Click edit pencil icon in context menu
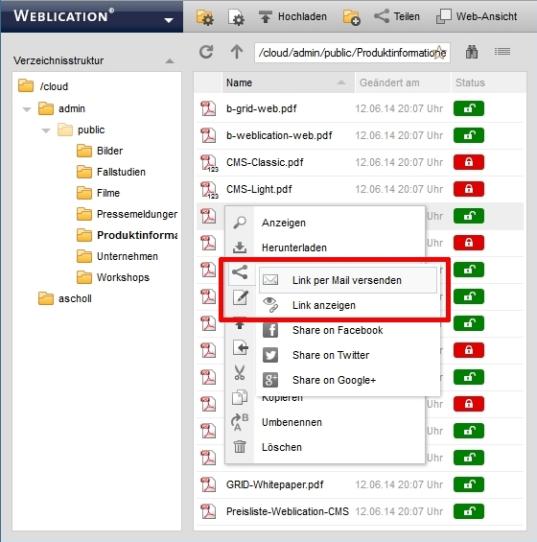537x542 pixels. (x=241, y=298)
